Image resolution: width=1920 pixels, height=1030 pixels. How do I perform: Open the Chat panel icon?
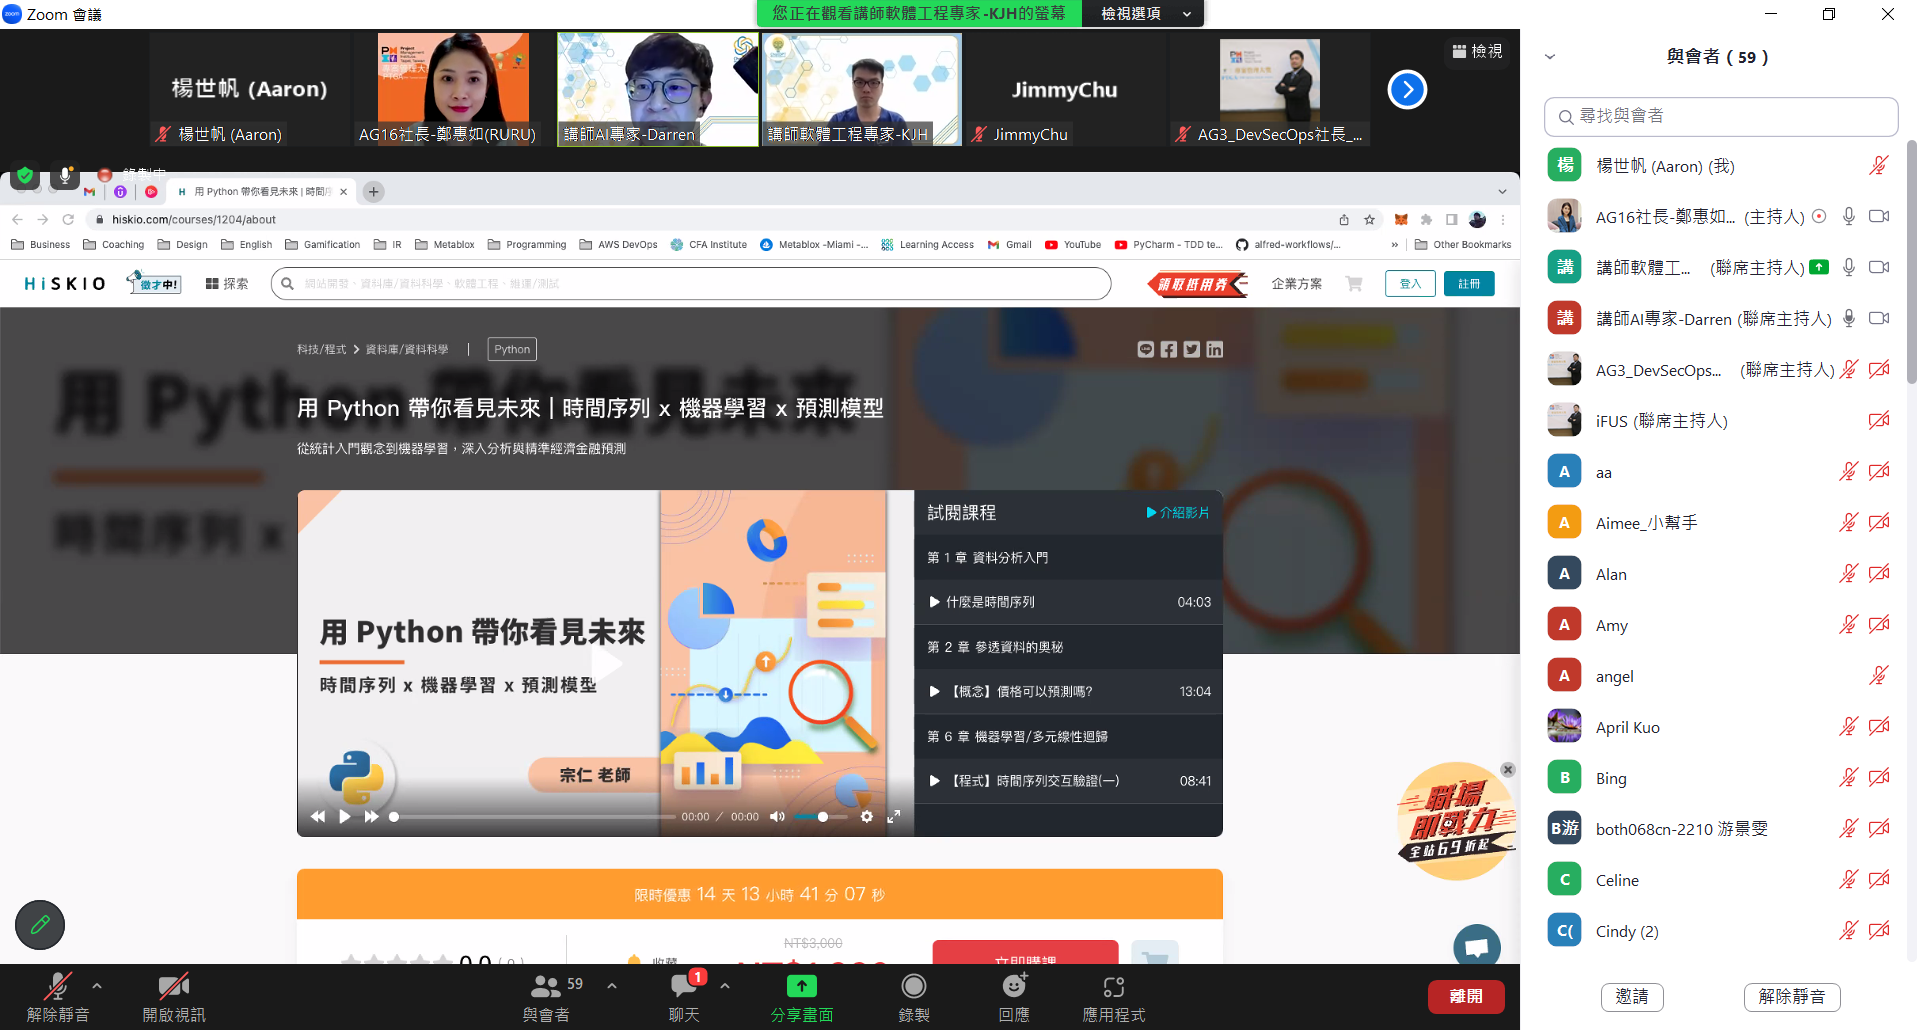[x=684, y=987]
